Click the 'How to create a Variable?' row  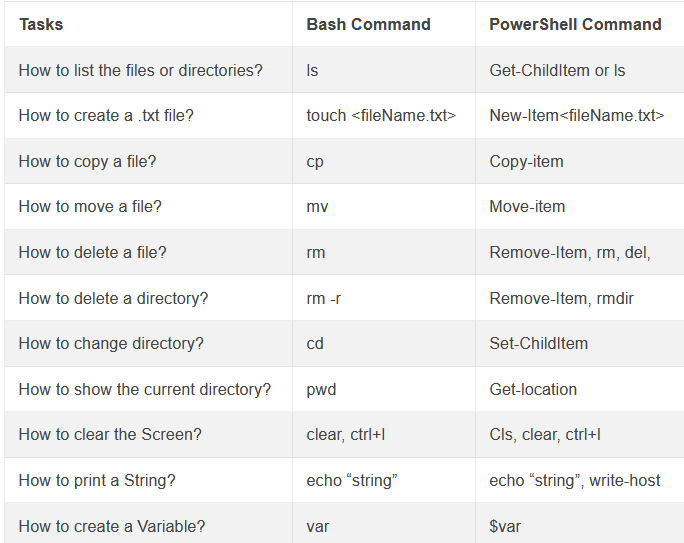click(111, 526)
